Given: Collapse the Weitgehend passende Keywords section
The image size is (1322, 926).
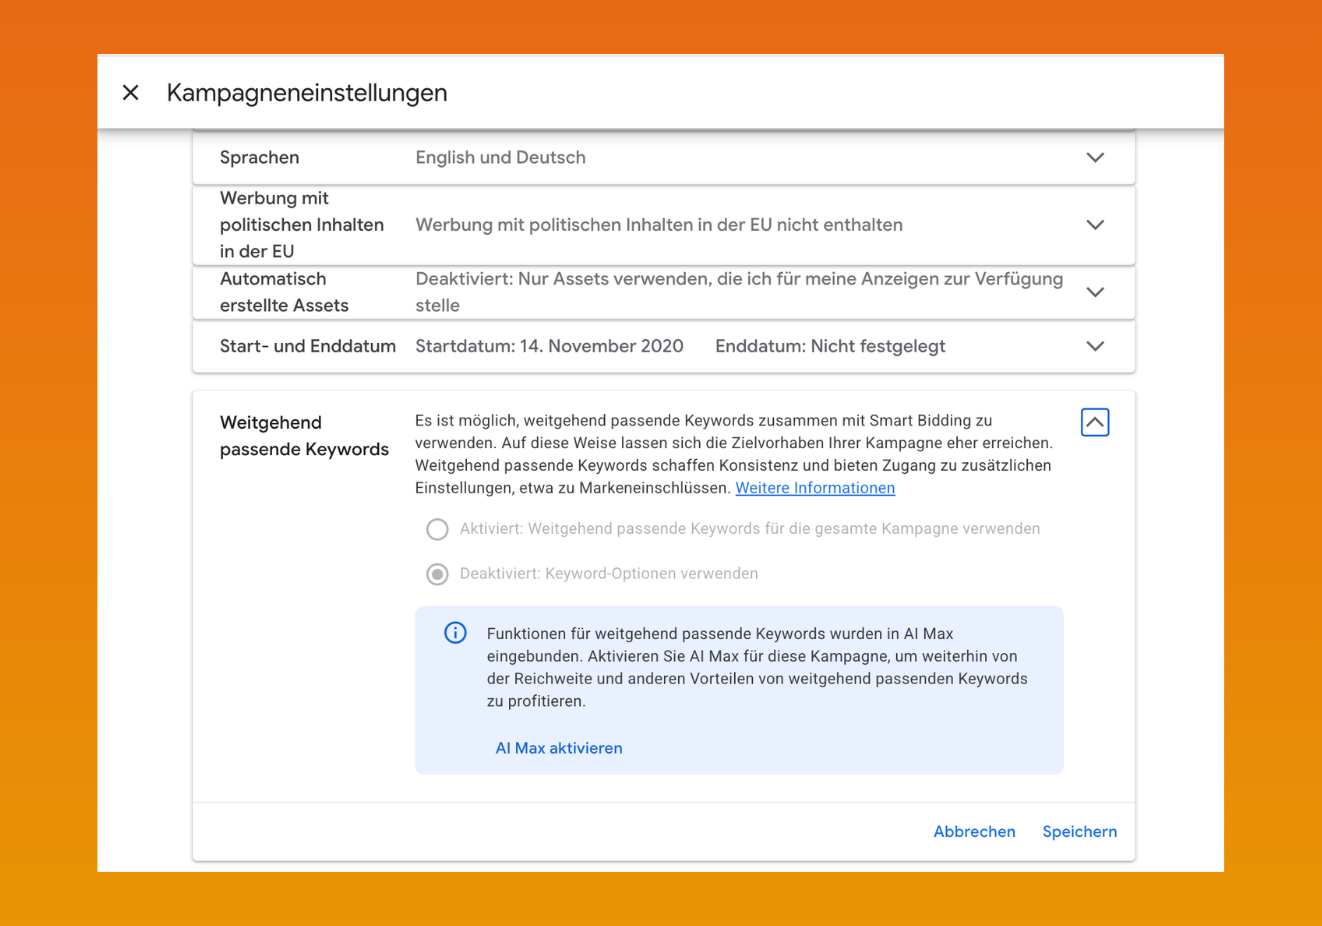Looking at the screenshot, I should coord(1095,423).
